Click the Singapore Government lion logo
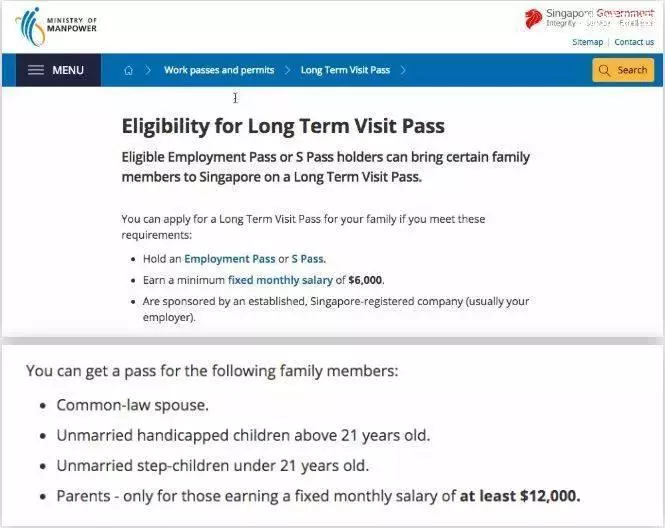 point(534,19)
